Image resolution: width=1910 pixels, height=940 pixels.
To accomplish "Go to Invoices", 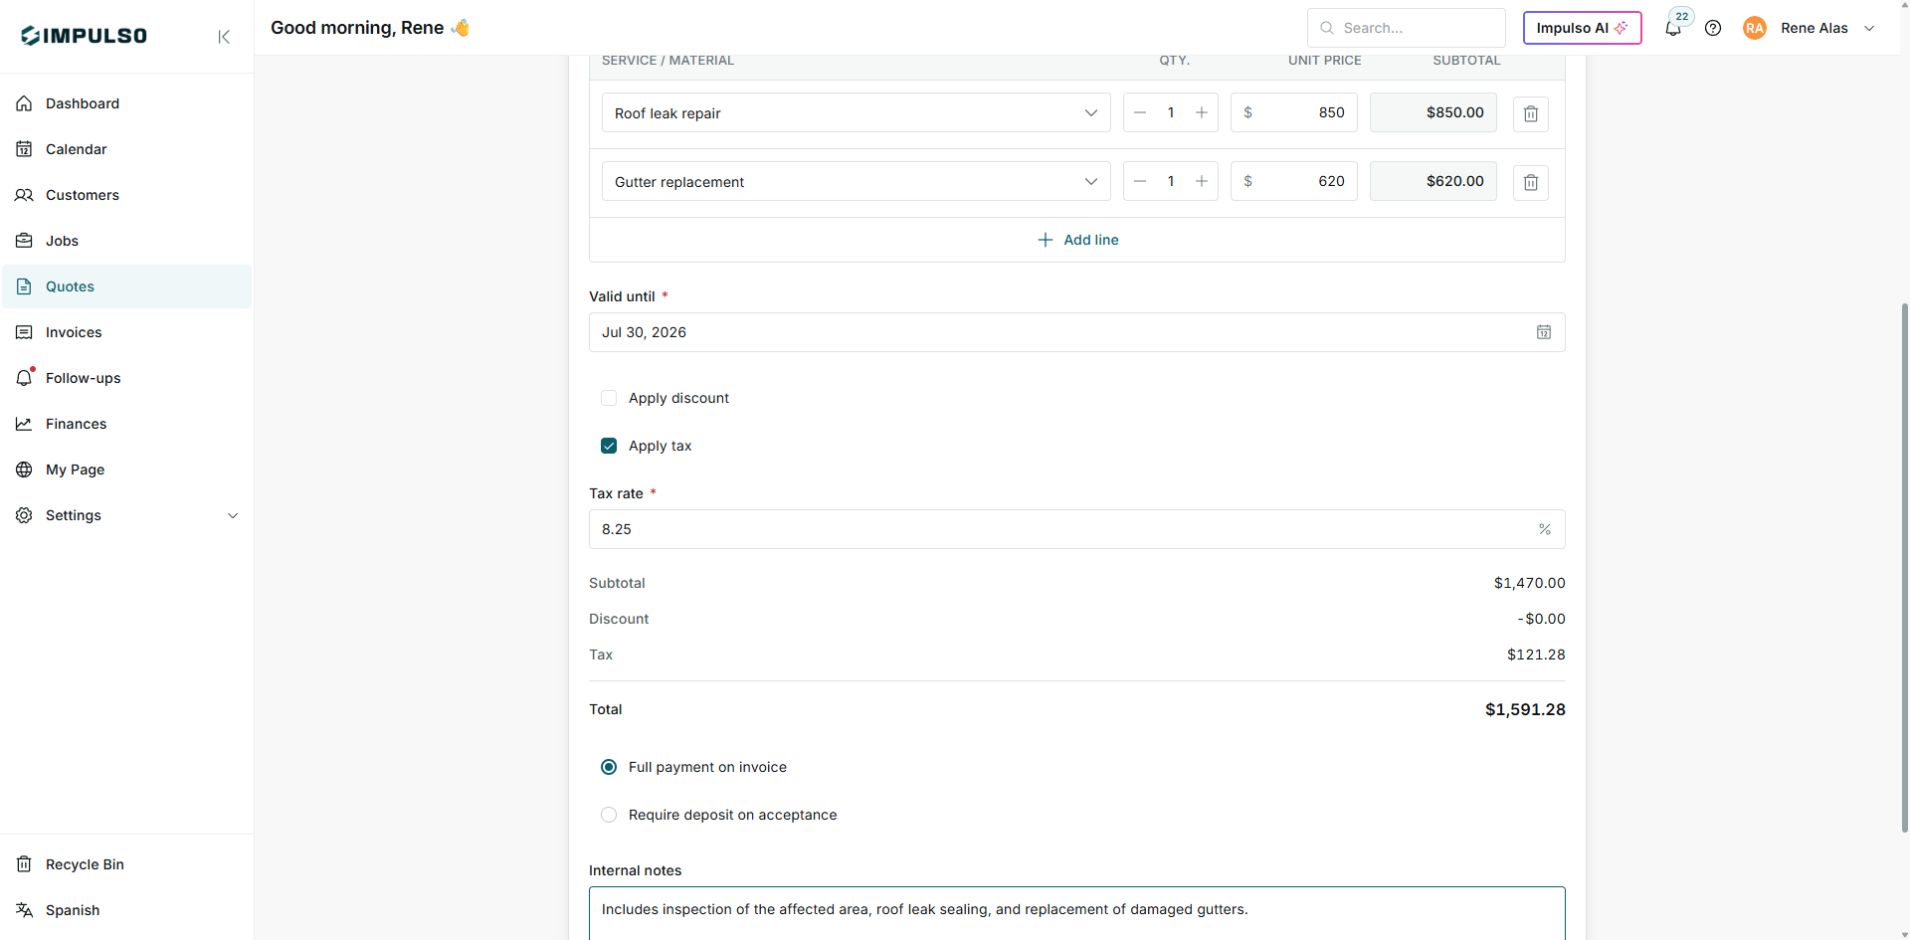I will pos(126,332).
